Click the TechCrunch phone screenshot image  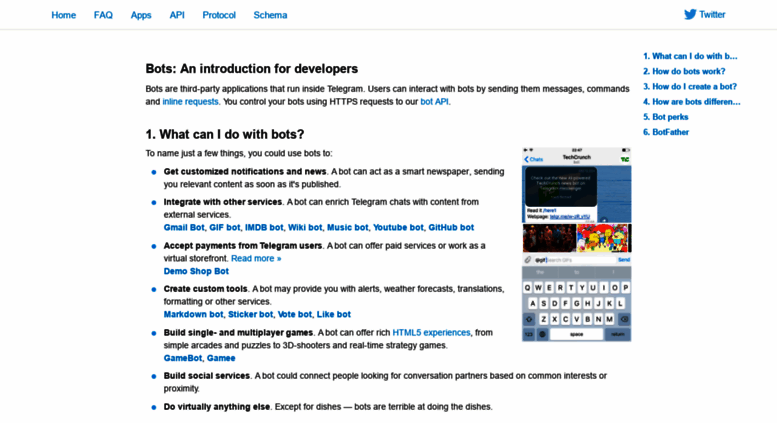576,244
